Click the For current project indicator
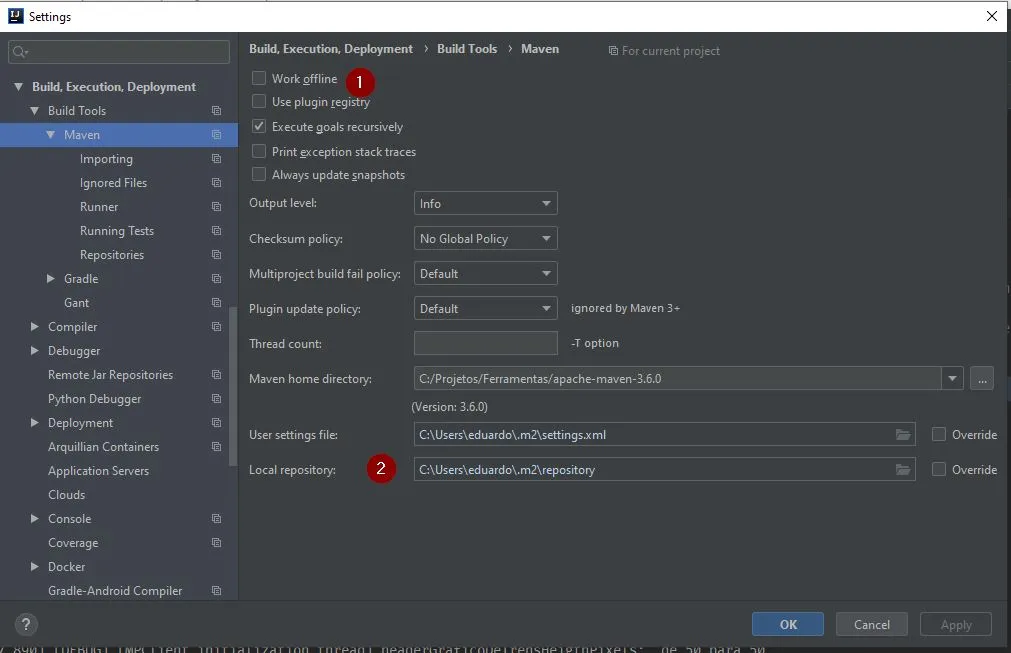This screenshot has height=653, width=1011. point(664,51)
